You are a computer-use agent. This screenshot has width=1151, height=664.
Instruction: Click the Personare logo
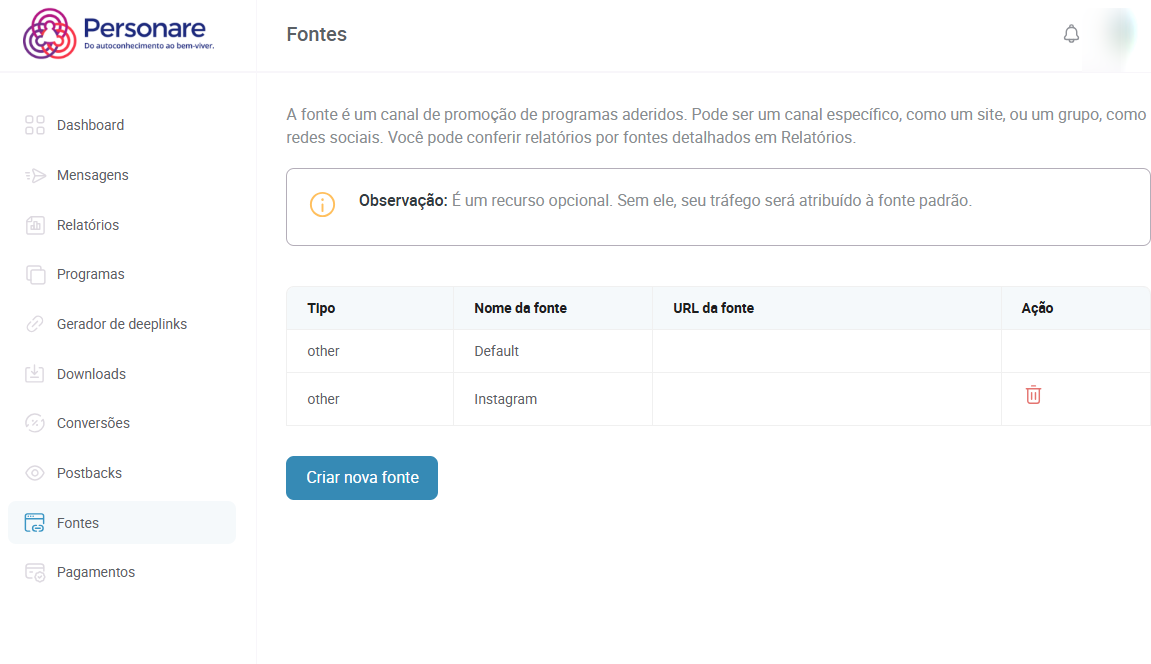(119, 34)
